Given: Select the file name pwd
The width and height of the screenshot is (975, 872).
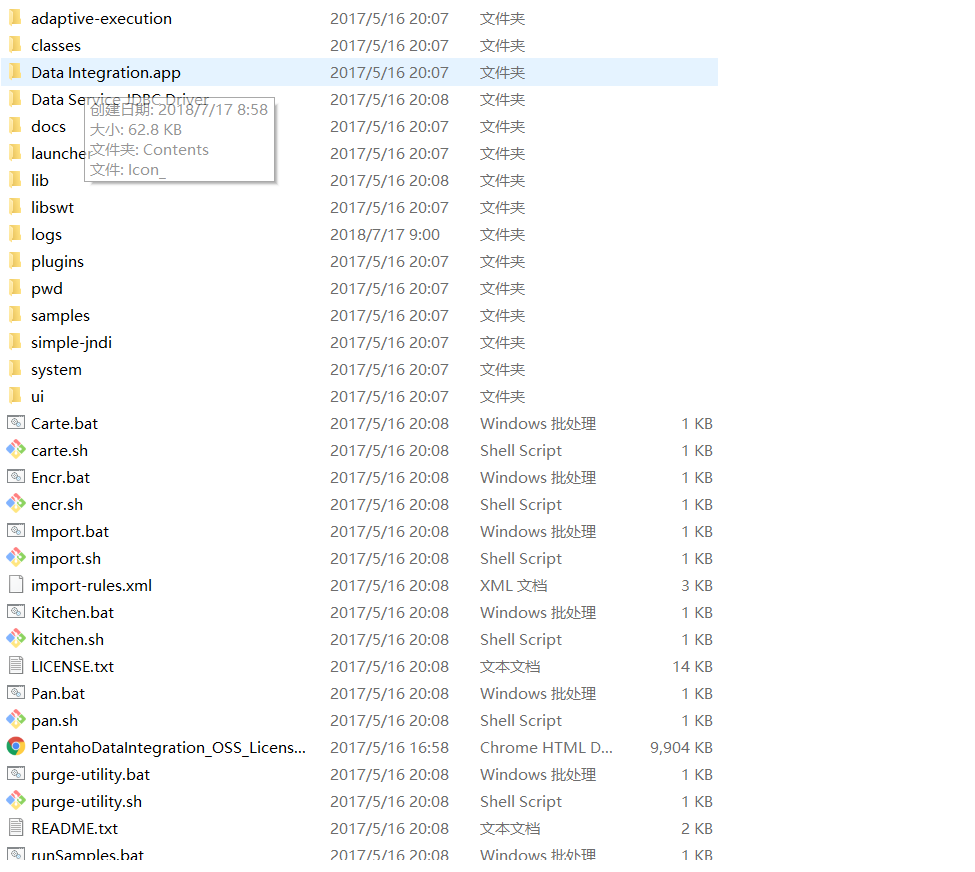Looking at the screenshot, I should point(47,289).
